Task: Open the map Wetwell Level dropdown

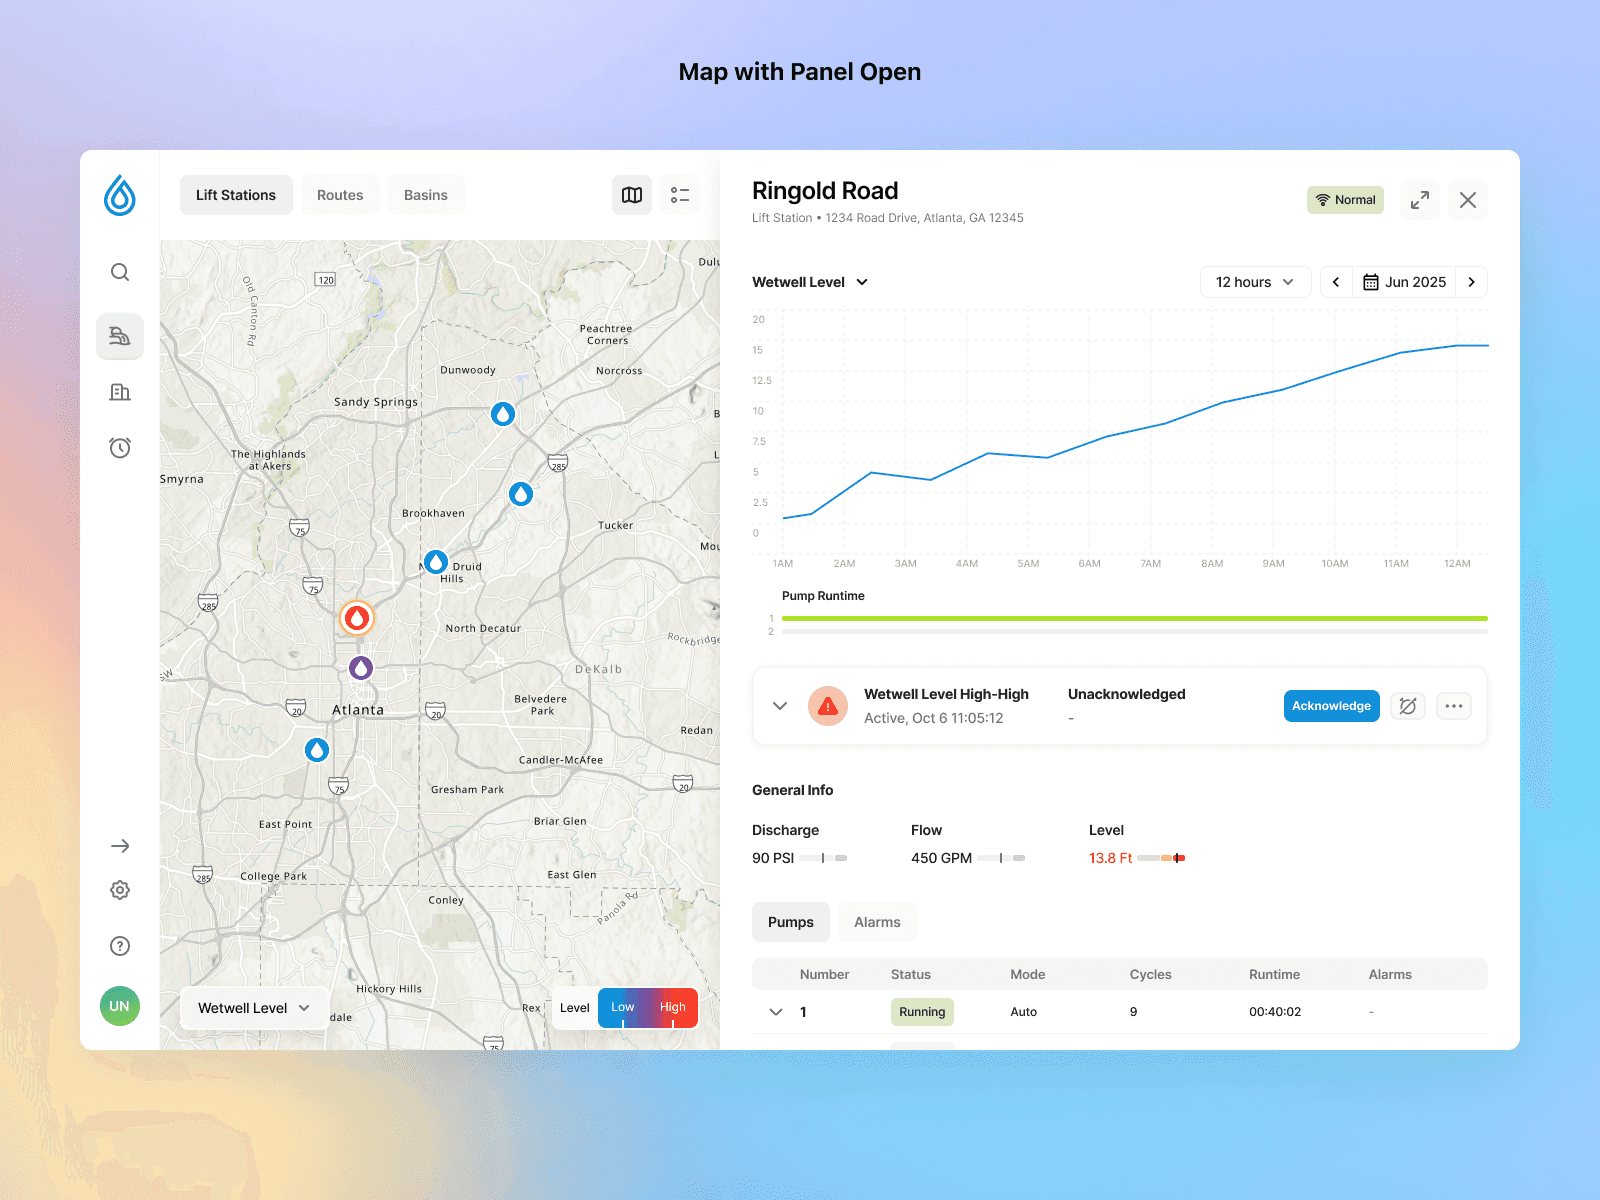Action: (x=254, y=1008)
